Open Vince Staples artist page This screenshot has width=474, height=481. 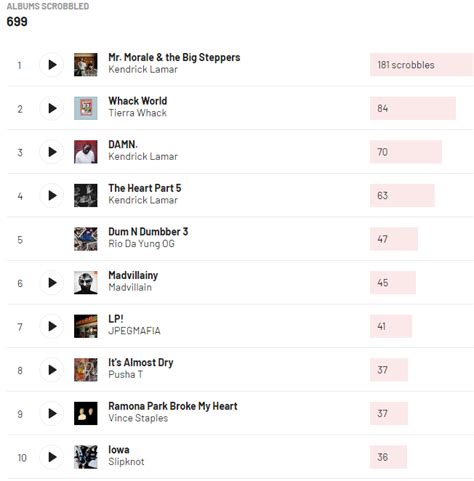(x=138, y=418)
